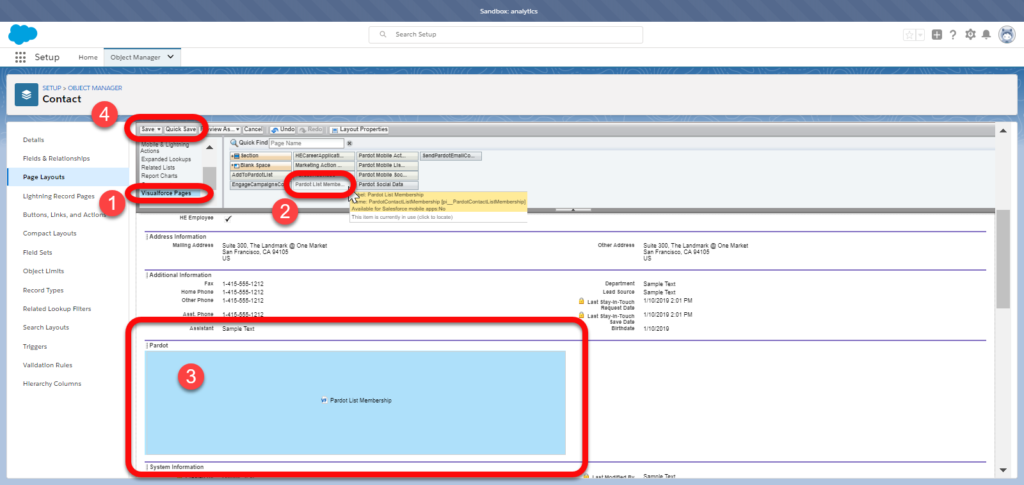
Task: Expand the Object Manager tab chevron
Action: pyautogui.click(x=171, y=57)
